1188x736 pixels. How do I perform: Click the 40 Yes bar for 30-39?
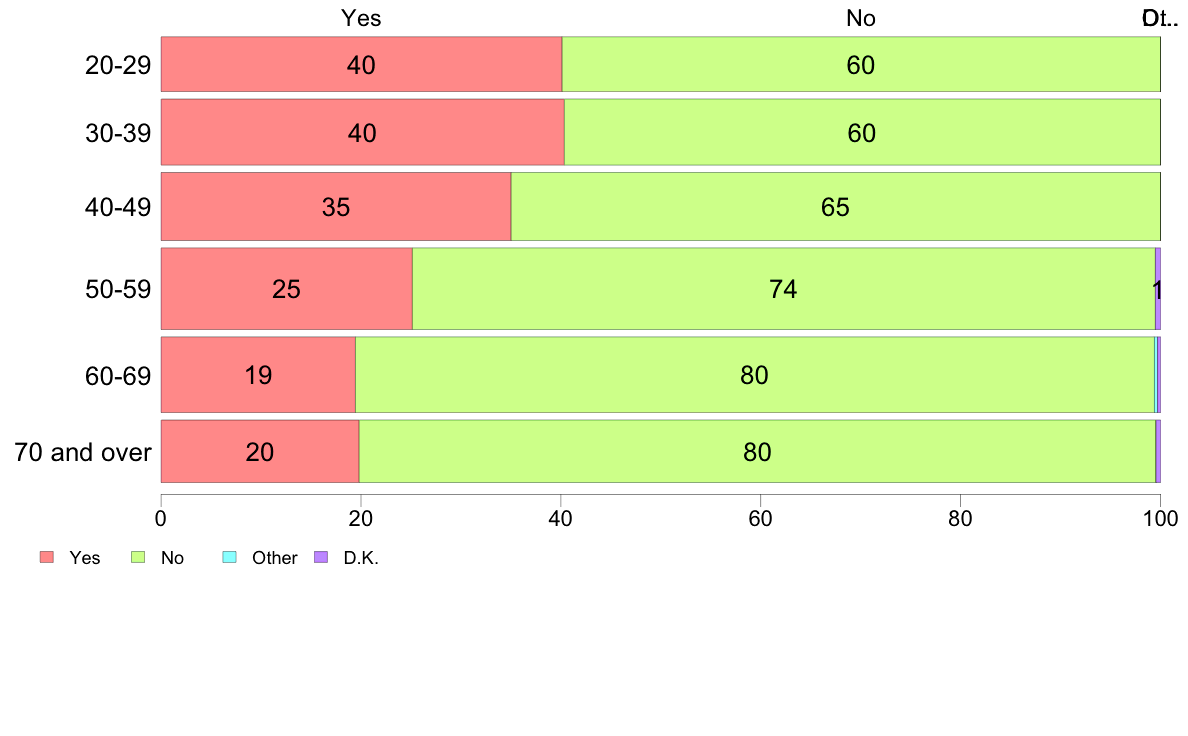click(363, 132)
